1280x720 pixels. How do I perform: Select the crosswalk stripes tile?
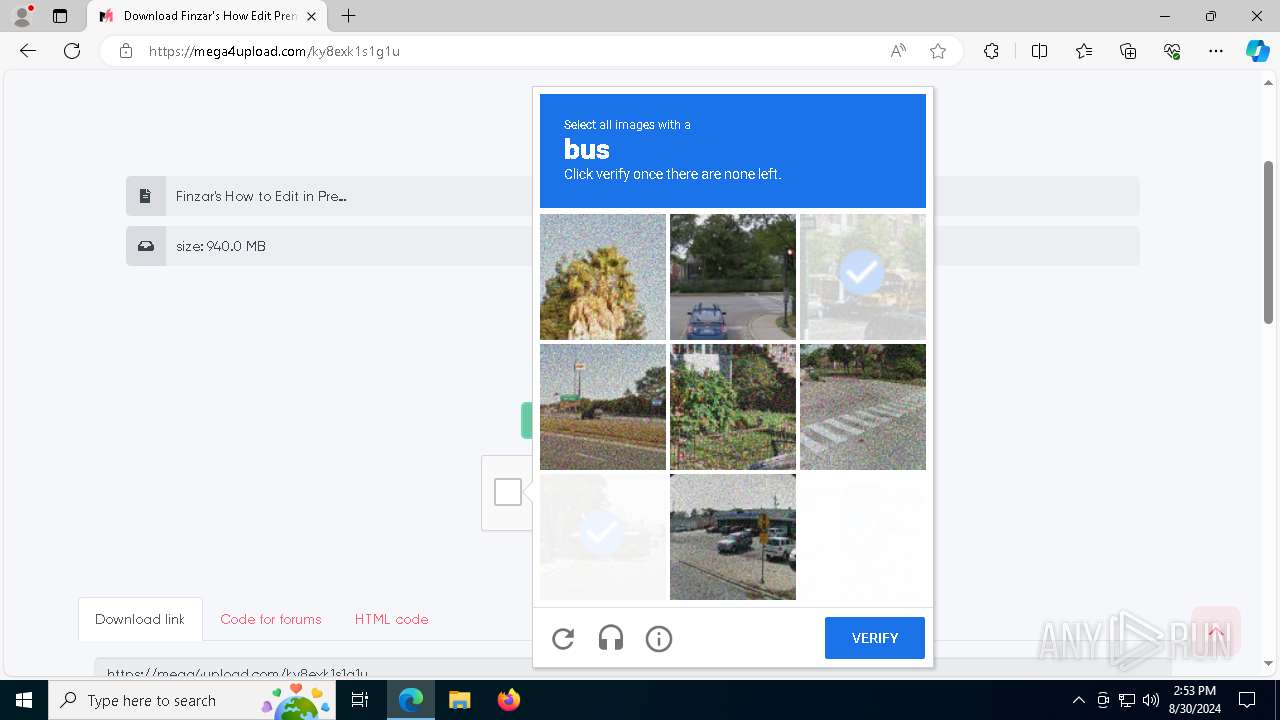(863, 407)
